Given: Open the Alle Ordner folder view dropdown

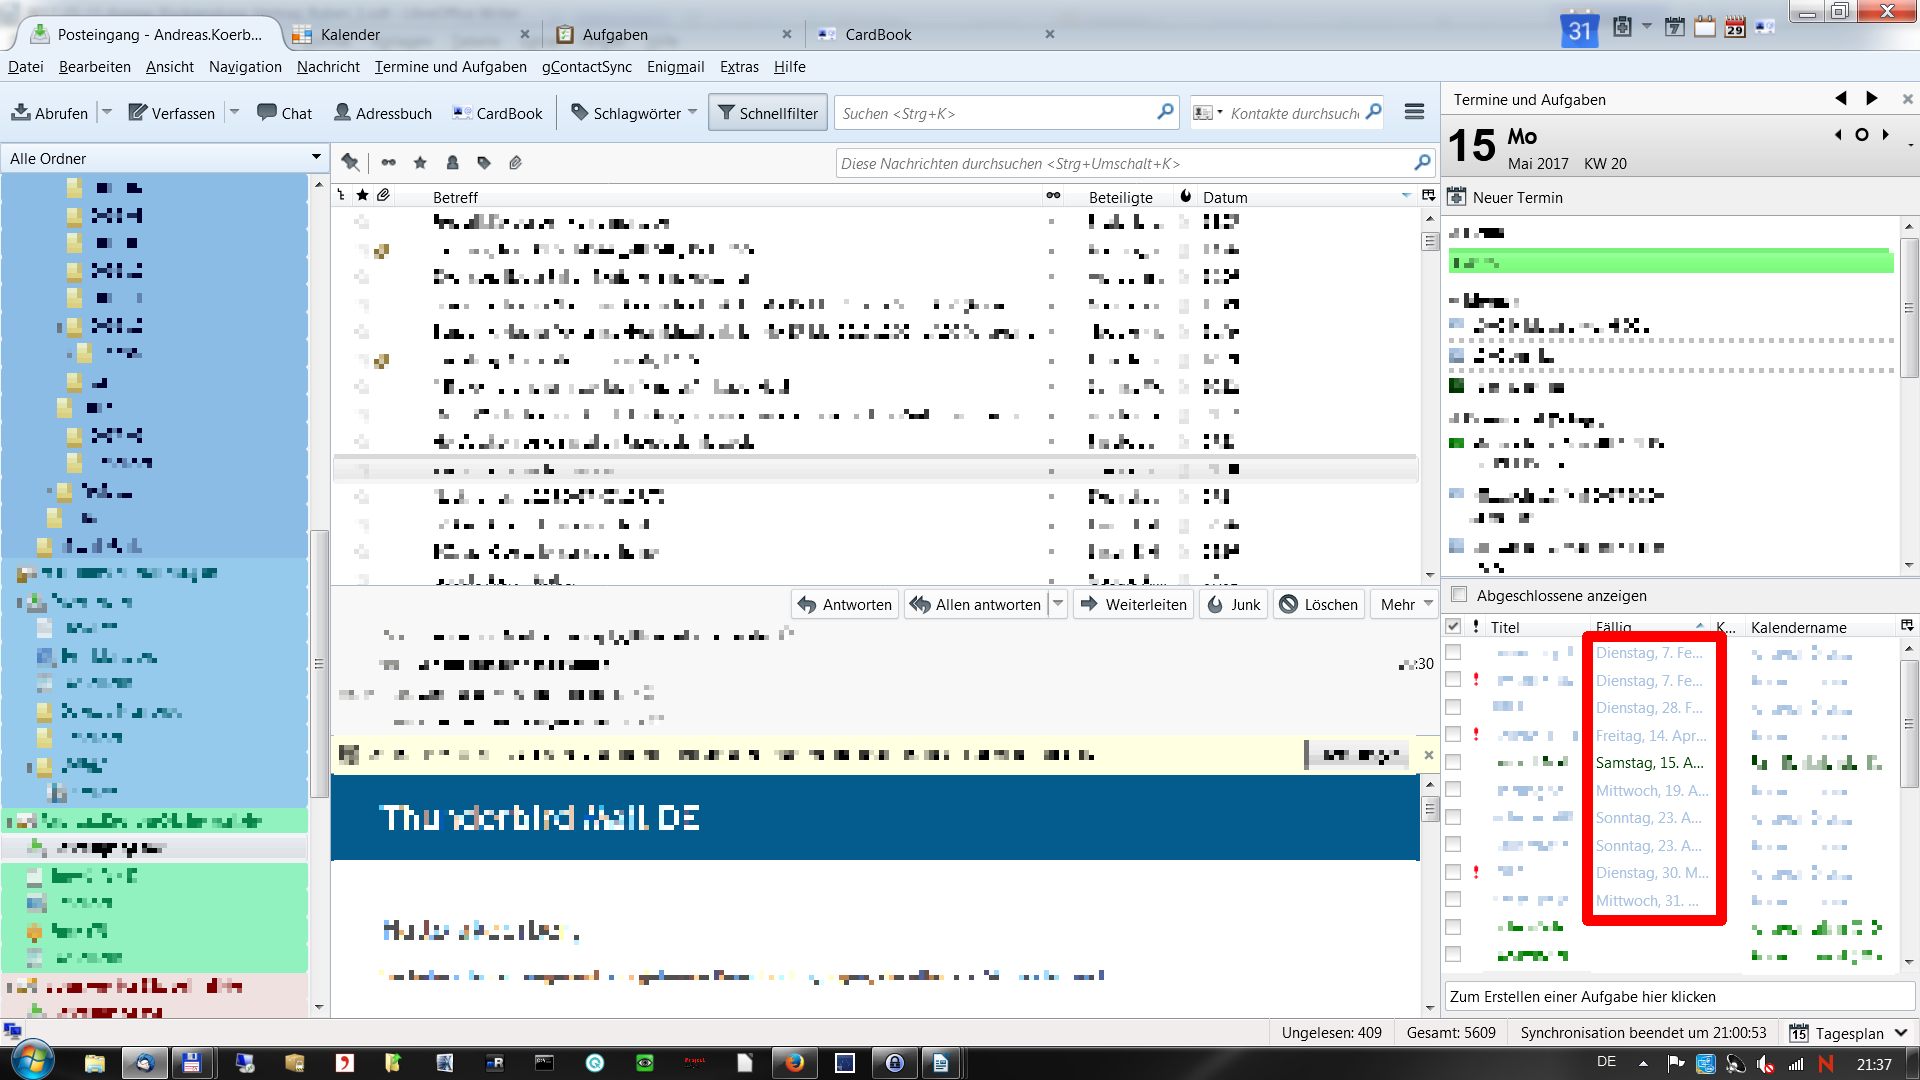Looking at the screenshot, I should (x=165, y=158).
